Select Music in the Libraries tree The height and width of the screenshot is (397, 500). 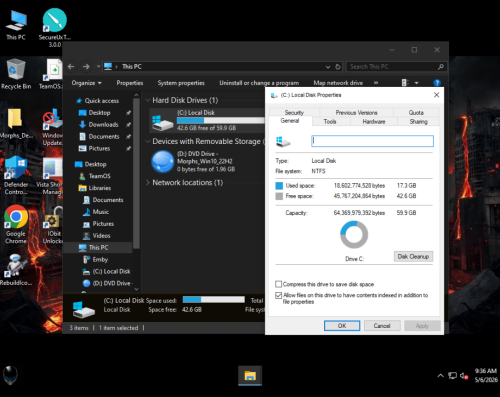[100, 212]
